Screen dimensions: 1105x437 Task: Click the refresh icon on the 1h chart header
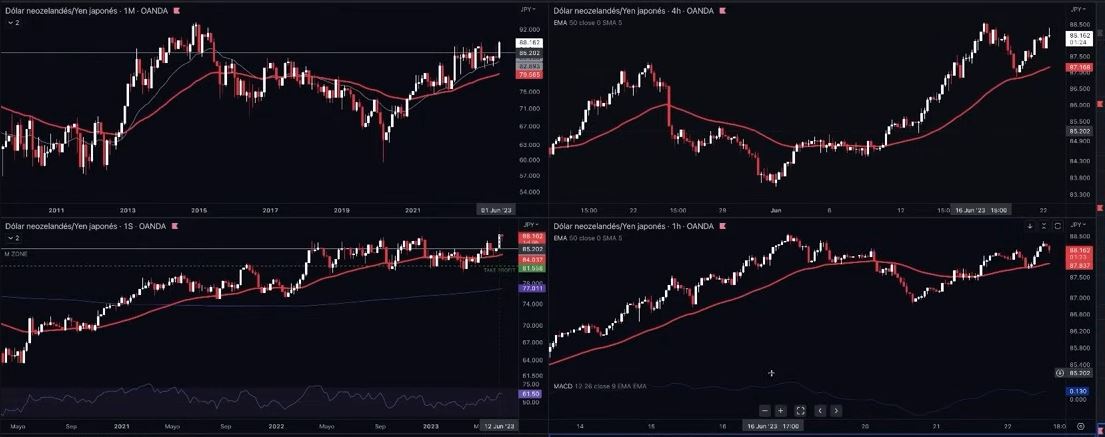[x=1057, y=226]
